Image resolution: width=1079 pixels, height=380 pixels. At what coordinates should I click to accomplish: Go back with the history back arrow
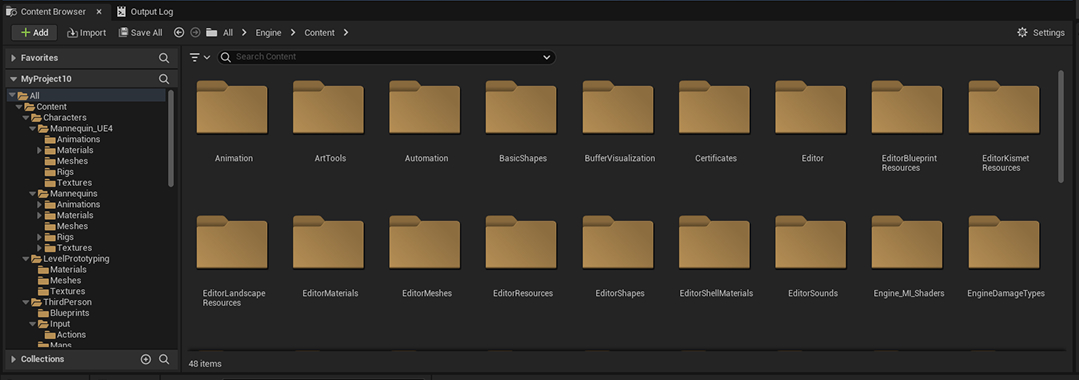(179, 32)
